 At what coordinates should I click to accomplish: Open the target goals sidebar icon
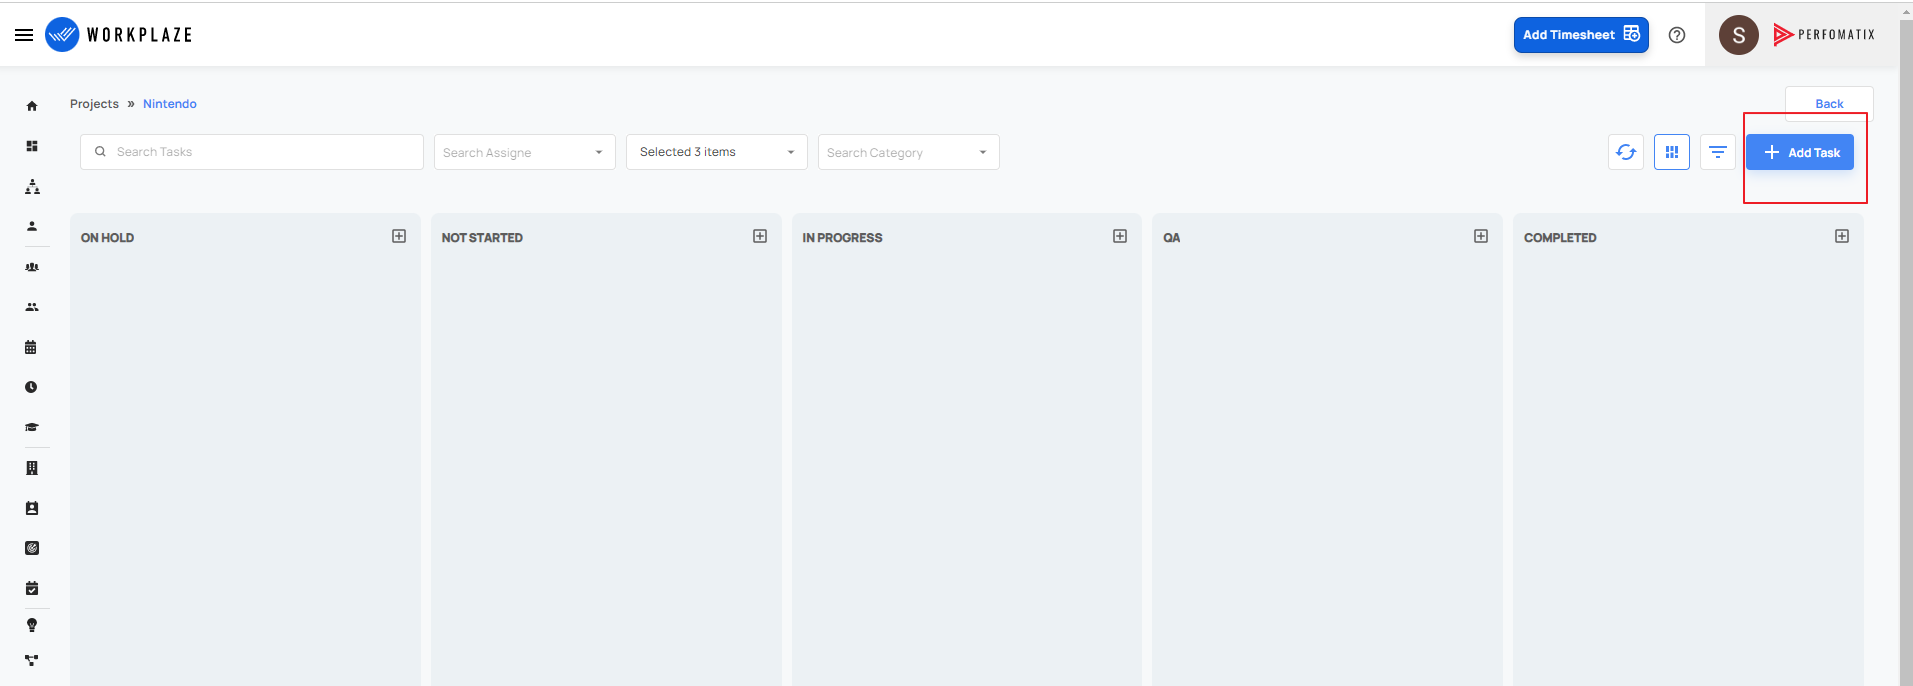[32, 548]
